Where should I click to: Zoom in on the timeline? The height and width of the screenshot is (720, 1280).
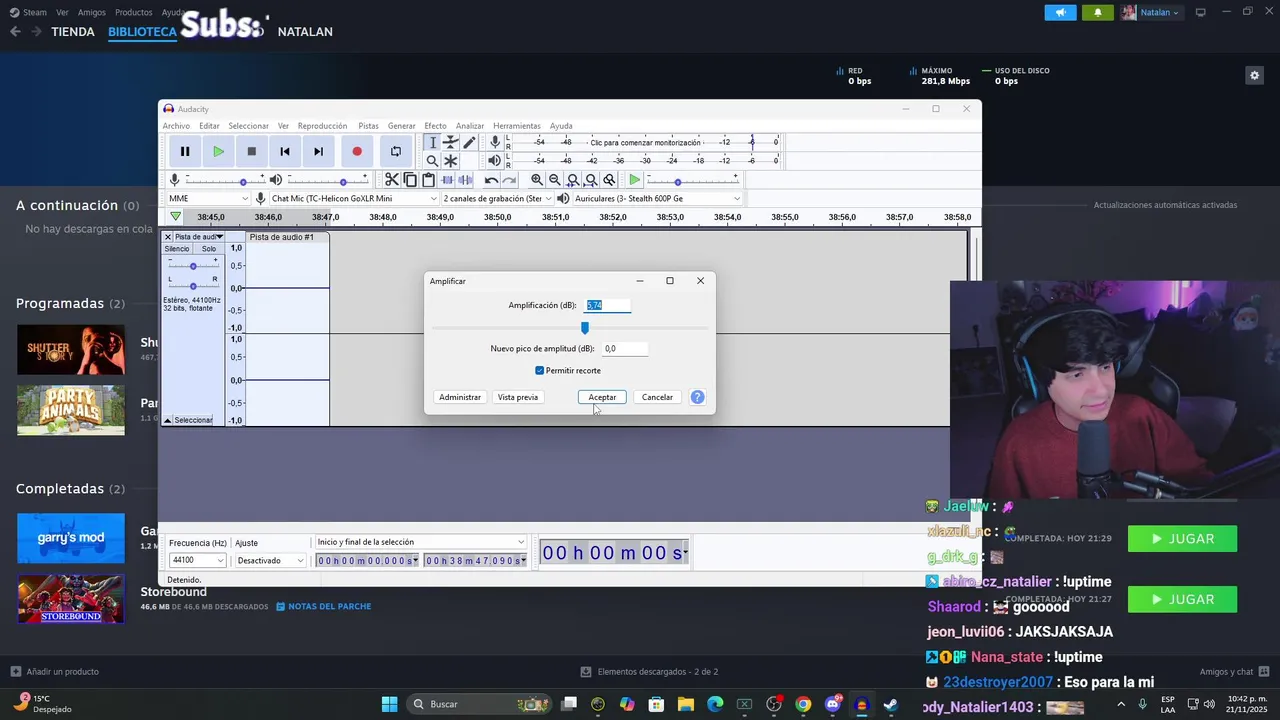pyautogui.click(x=537, y=180)
